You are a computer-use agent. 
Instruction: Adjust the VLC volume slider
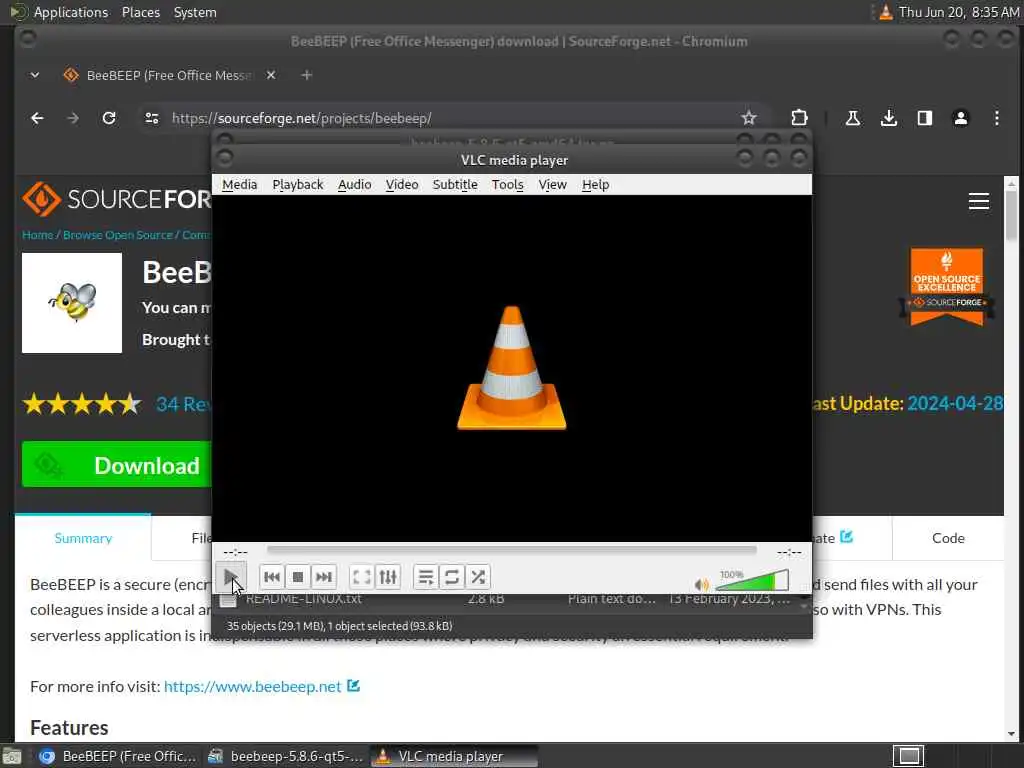click(x=752, y=580)
